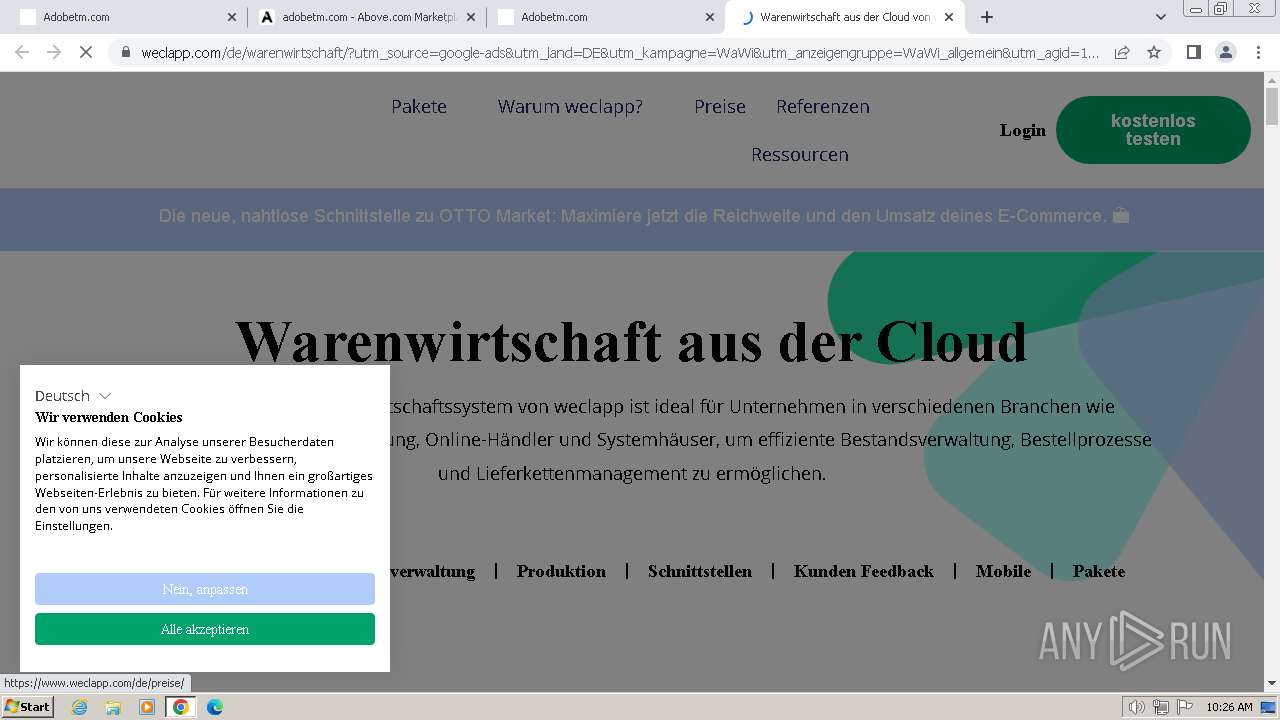Click the kostenlos testen button
This screenshot has width=1280, height=720.
[1153, 130]
